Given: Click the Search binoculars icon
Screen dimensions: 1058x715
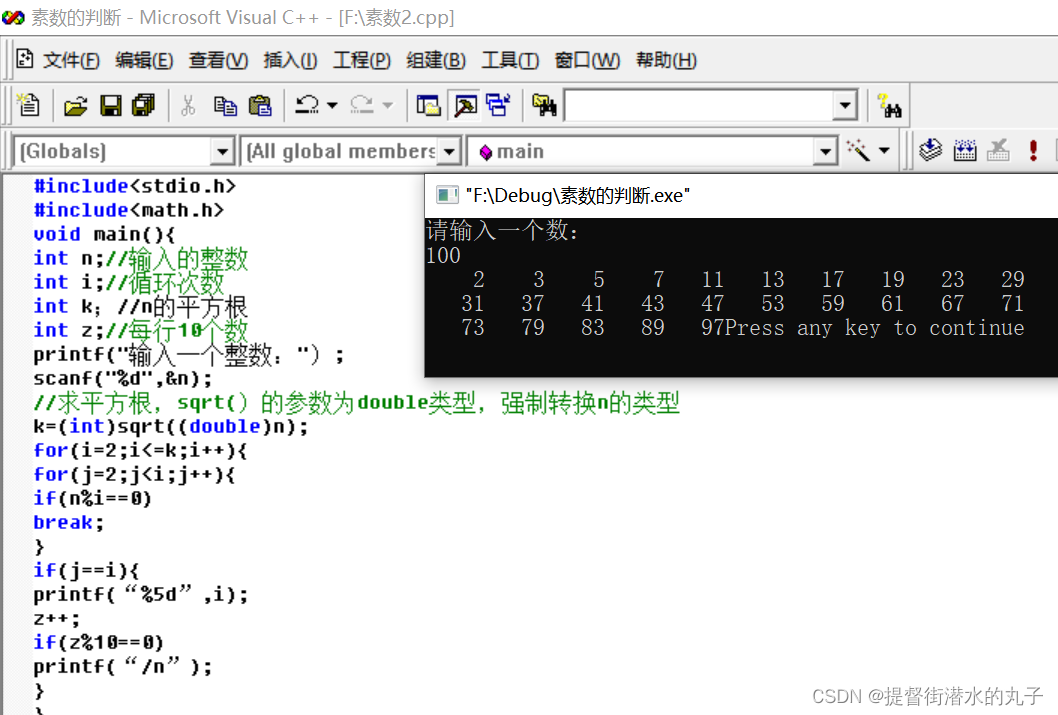Looking at the screenshot, I should [890, 105].
